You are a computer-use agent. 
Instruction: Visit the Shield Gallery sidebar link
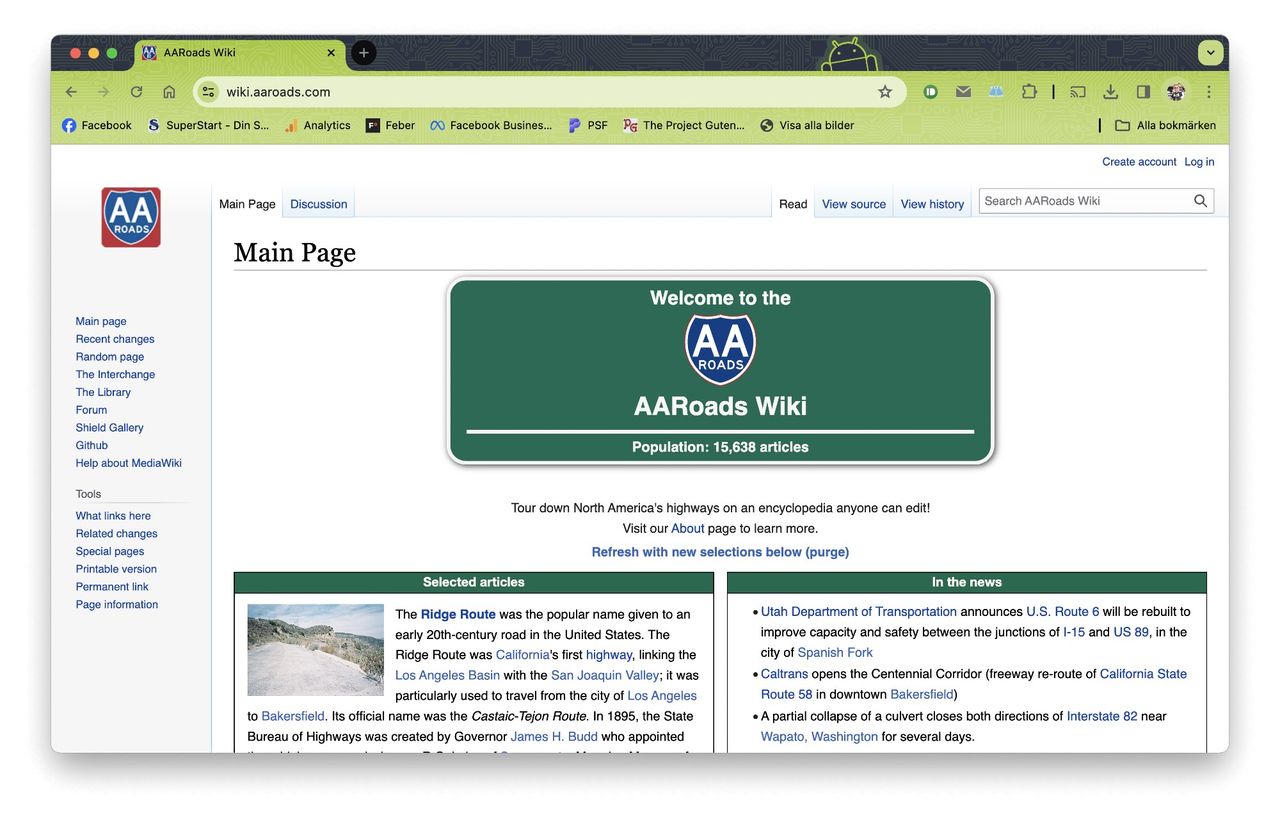109,427
